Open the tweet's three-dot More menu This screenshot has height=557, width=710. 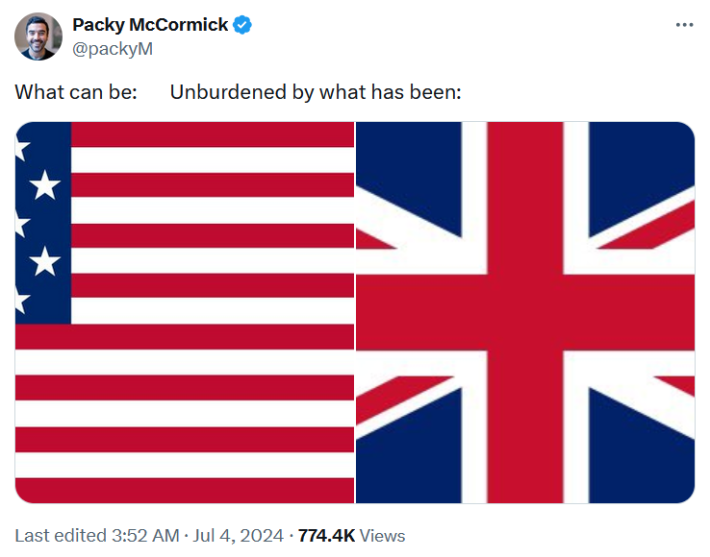tap(684, 25)
